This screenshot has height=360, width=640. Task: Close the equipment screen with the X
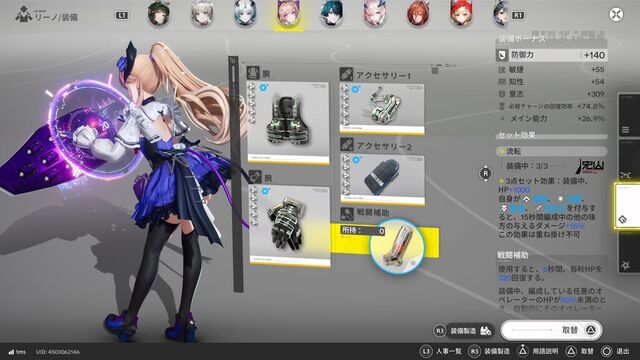point(616,15)
